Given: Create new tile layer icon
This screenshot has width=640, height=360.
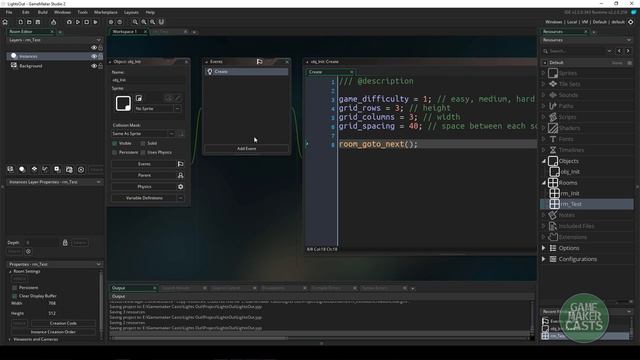Looking at the screenshot, I should [34, 169].
